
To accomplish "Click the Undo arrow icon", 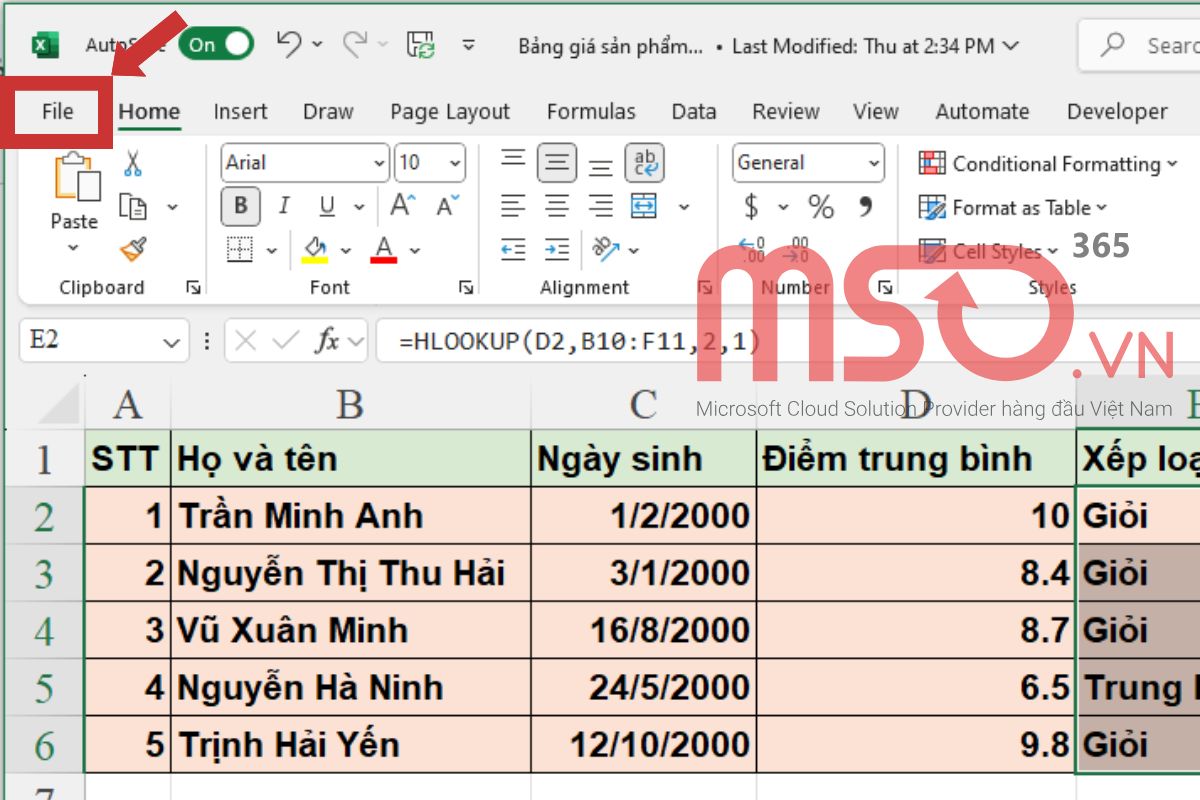I will click(x=289, y=43).
